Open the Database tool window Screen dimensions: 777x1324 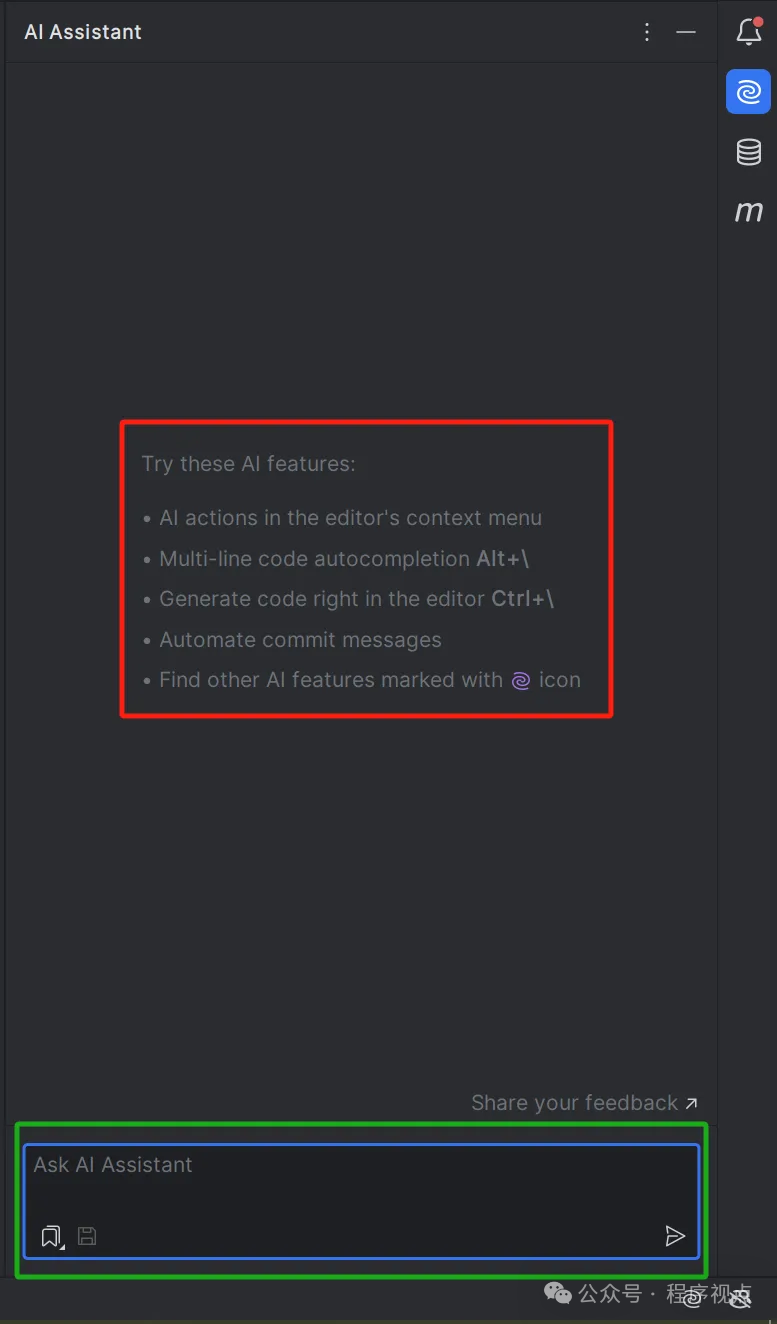tap(748, 152)
